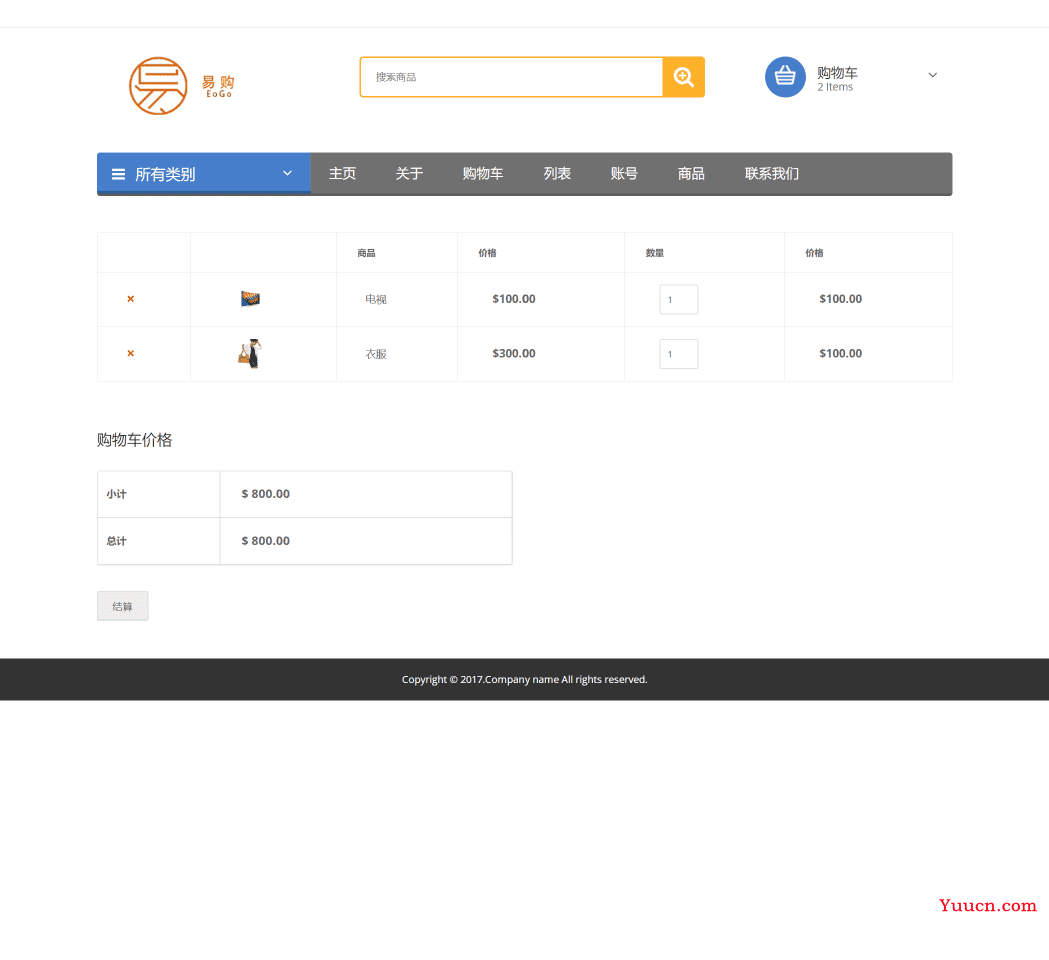1049x960 pixels.
Task: Open 购物车 in navigation bar
Action: [483, 174]
